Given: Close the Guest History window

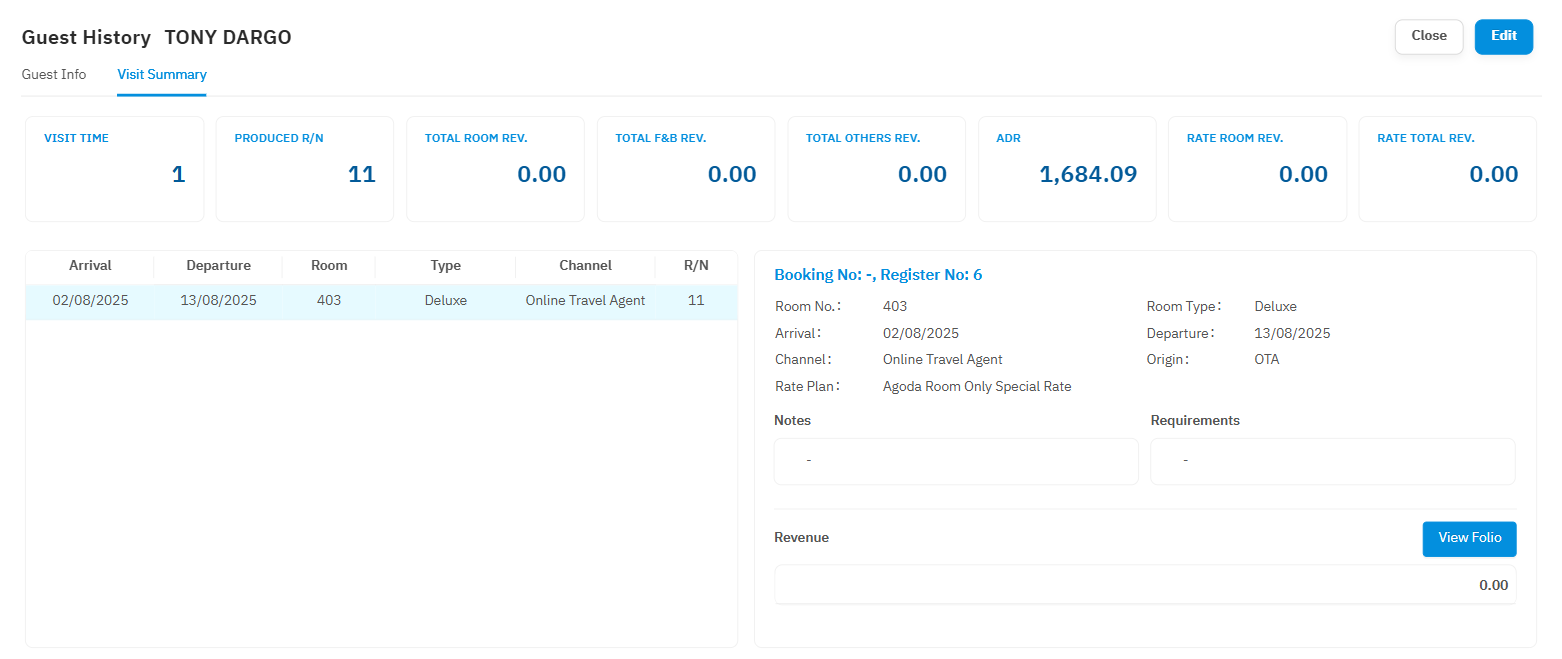Looking at the screenshot, I should [x=1428, y=36].
